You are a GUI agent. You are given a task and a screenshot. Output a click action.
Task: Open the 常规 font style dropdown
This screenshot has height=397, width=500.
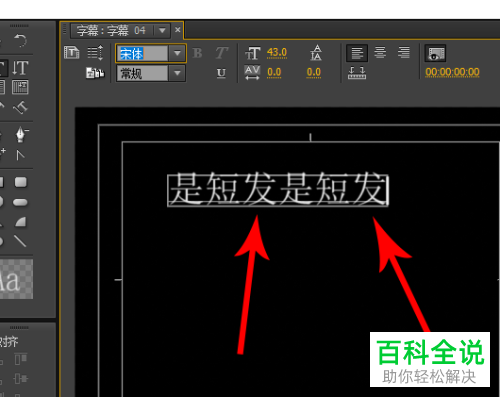(177, 73)
